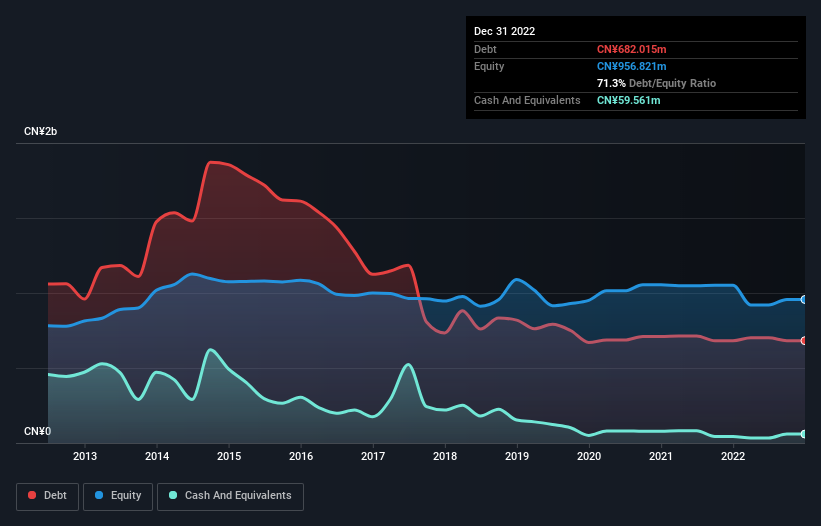Screen dimensions: 821x526
Task: Click the Equity row label in tooltip
Action: tap(489, 66)
